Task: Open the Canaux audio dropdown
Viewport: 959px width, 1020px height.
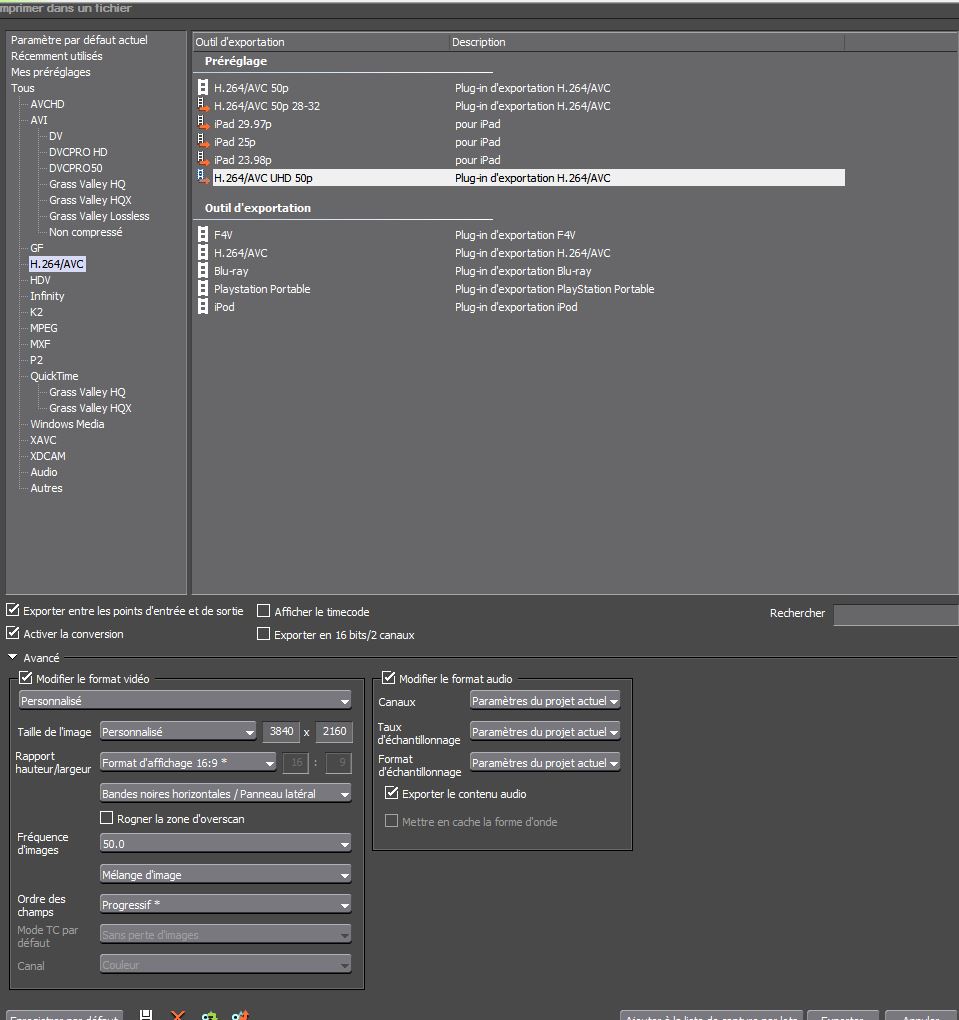Action: click(545, 701)
